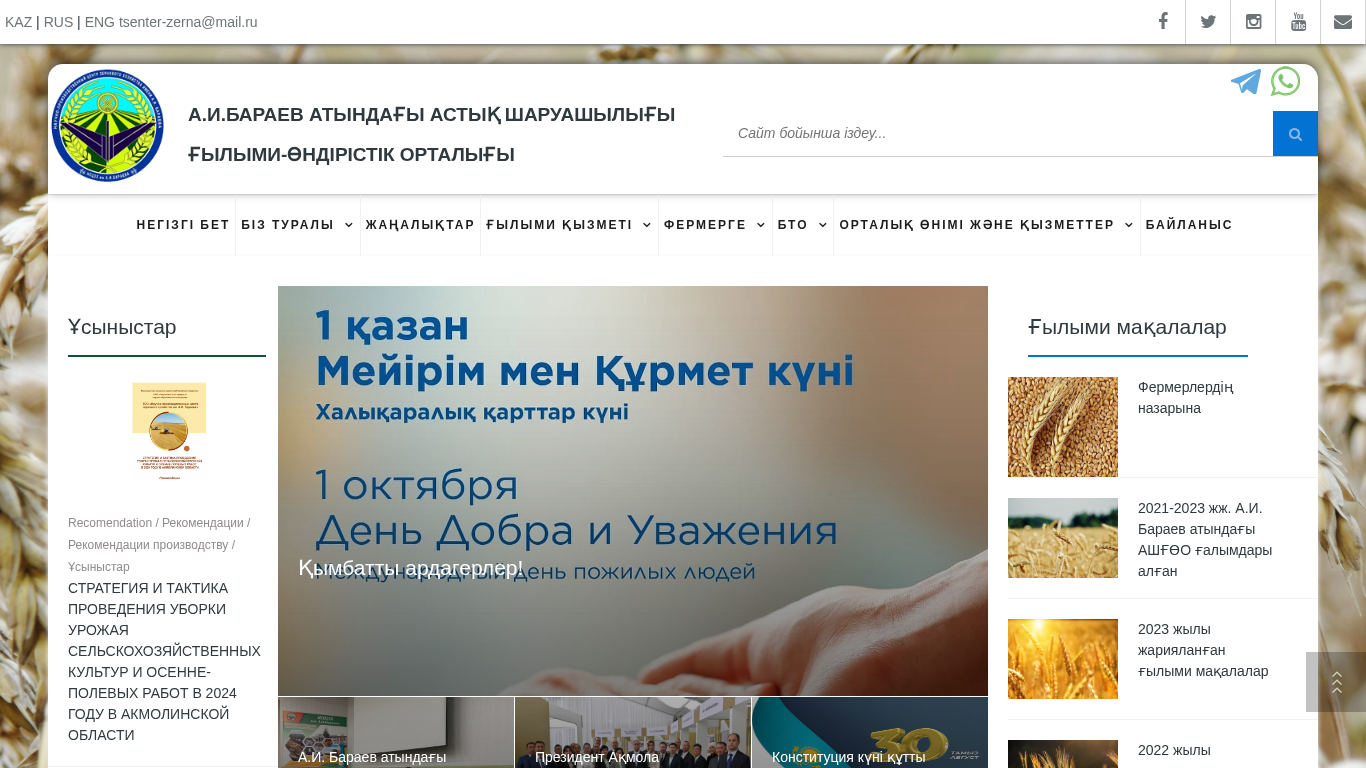Click the site title А.И.БАРАЕВ АТЫНДАҒЫ АСТЫҚ ШАРУАШЫЛЫҒЫ
1366x768 pixels.
pyautogui.click(x=432, y=134)
